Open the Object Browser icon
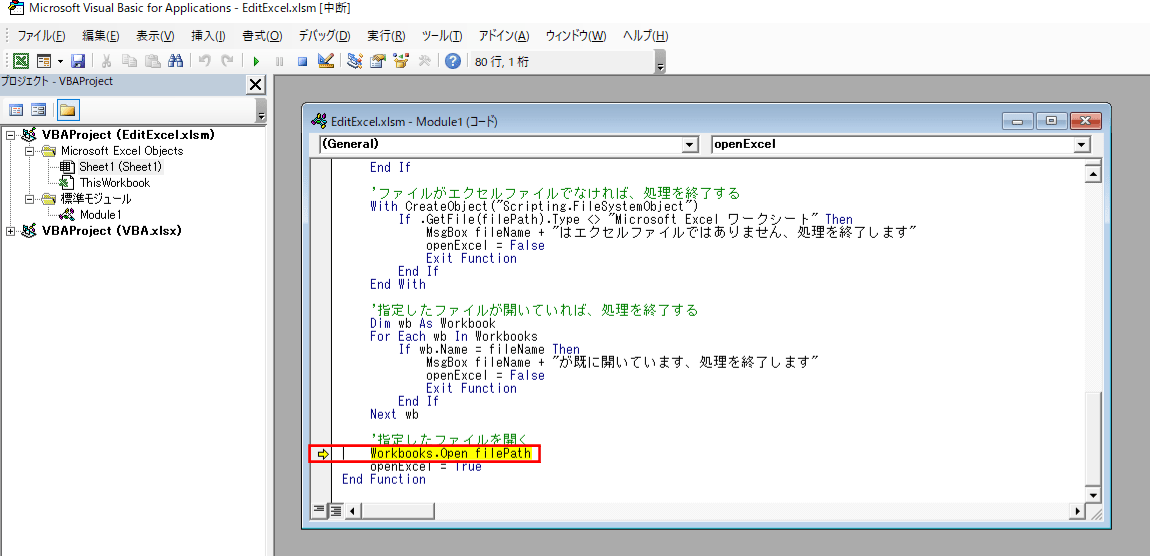 coord(401,61)
